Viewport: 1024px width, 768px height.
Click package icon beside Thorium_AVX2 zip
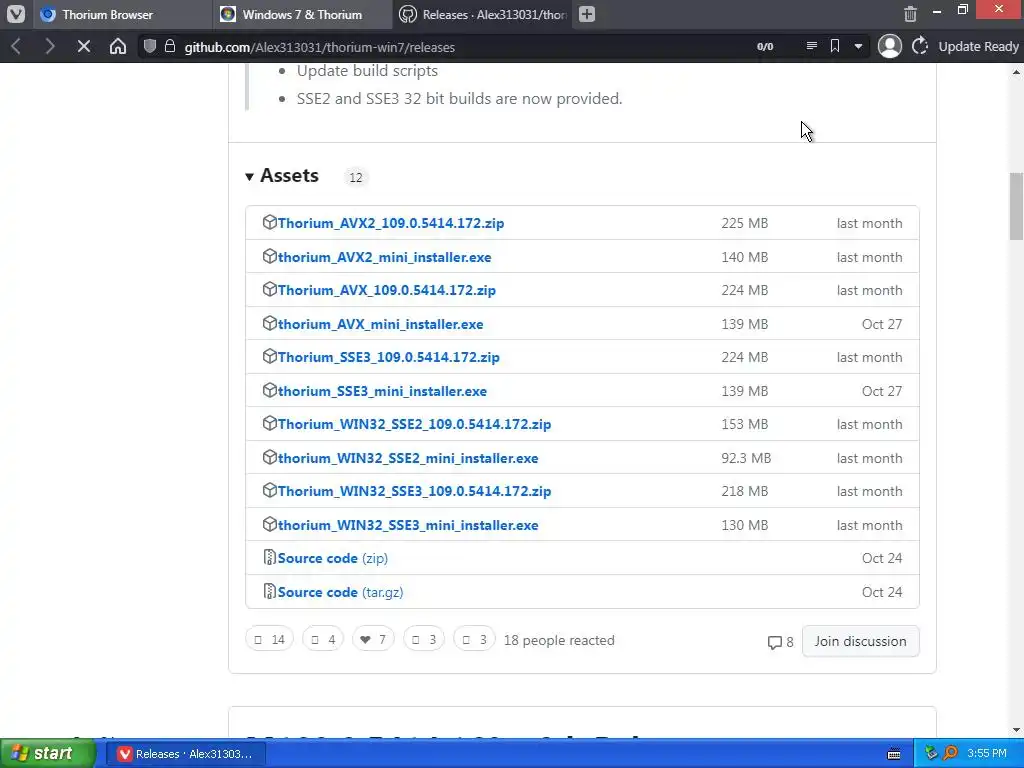[x=269, y=222]
